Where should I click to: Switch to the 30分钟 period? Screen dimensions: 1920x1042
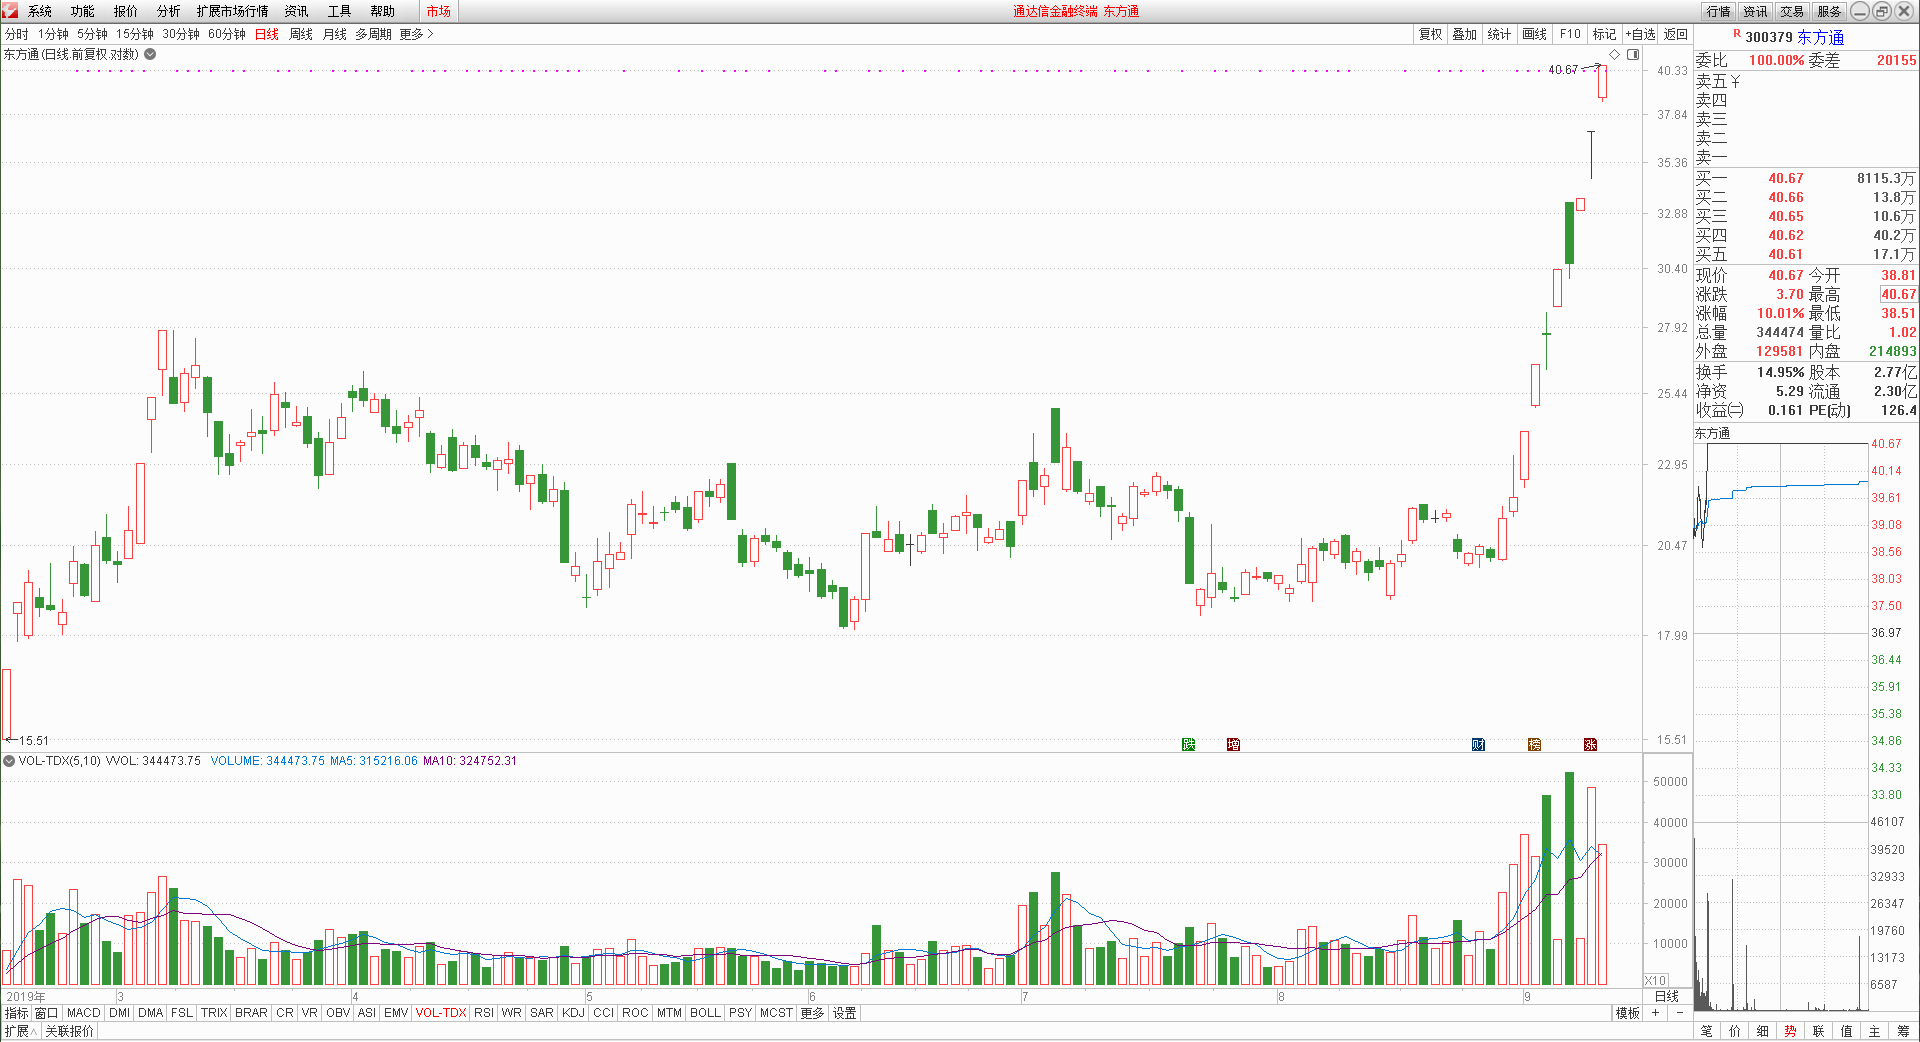pyautogui.click(x=181, y=34)
